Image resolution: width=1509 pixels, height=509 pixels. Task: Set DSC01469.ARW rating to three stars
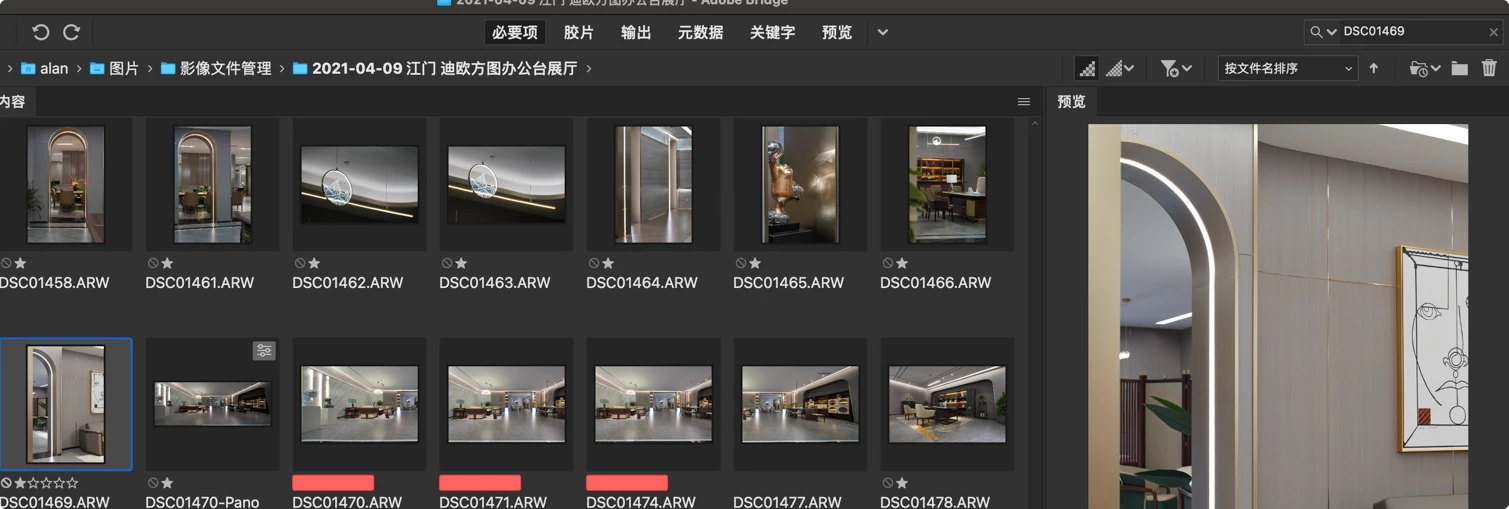(46, 483)
